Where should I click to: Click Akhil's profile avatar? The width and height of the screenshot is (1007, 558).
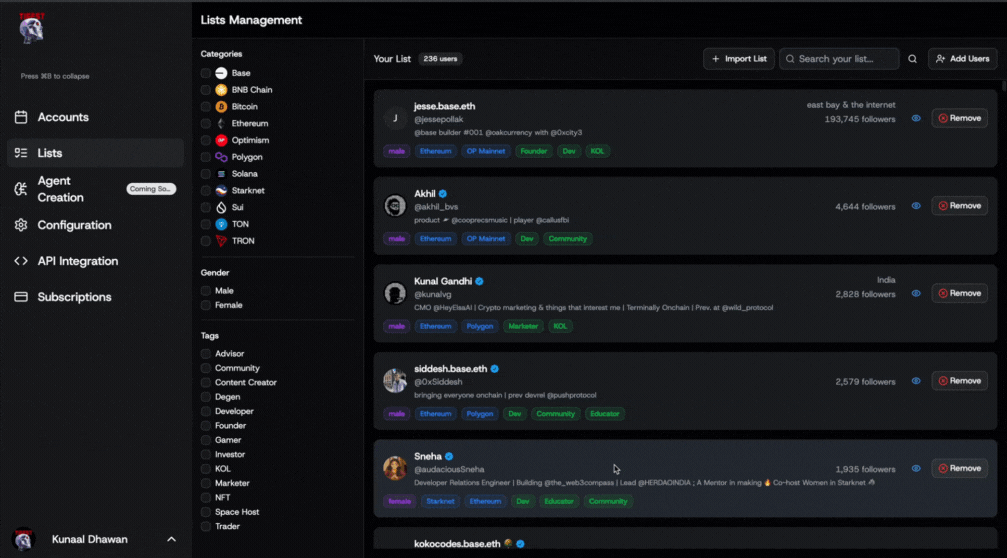395,206
